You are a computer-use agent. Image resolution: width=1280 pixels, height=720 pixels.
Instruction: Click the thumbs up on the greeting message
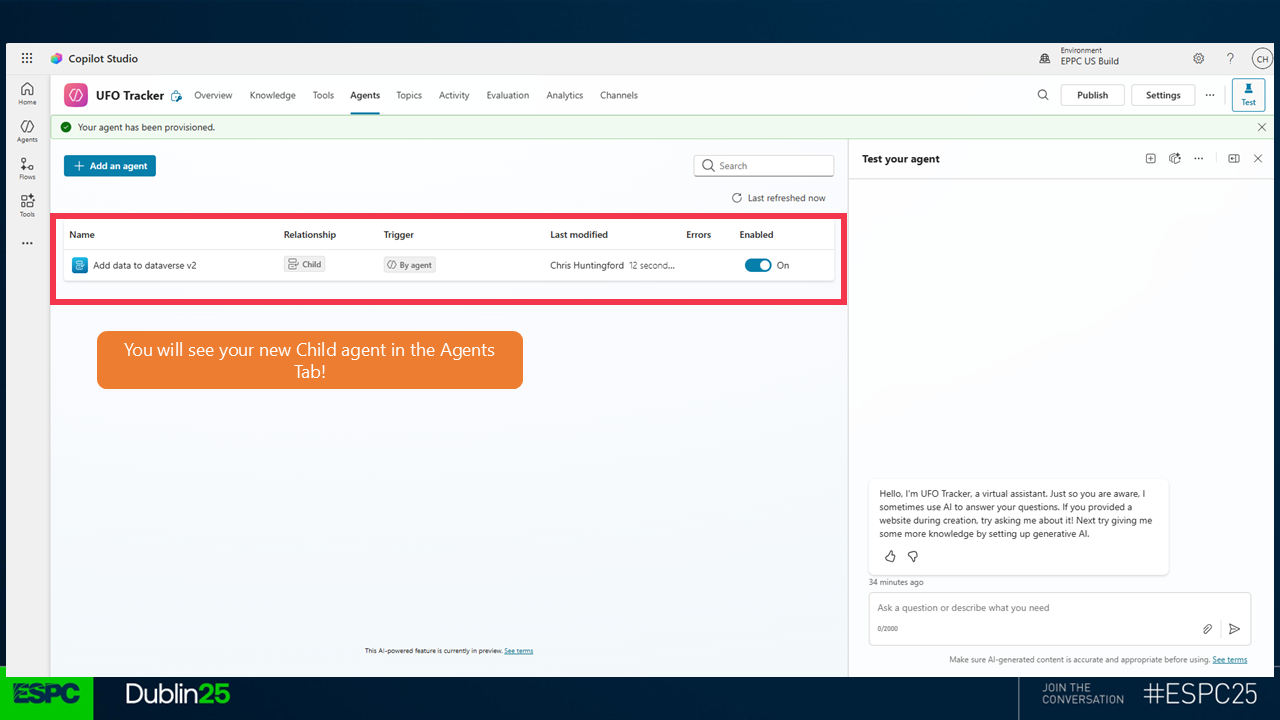coord(890,556)
